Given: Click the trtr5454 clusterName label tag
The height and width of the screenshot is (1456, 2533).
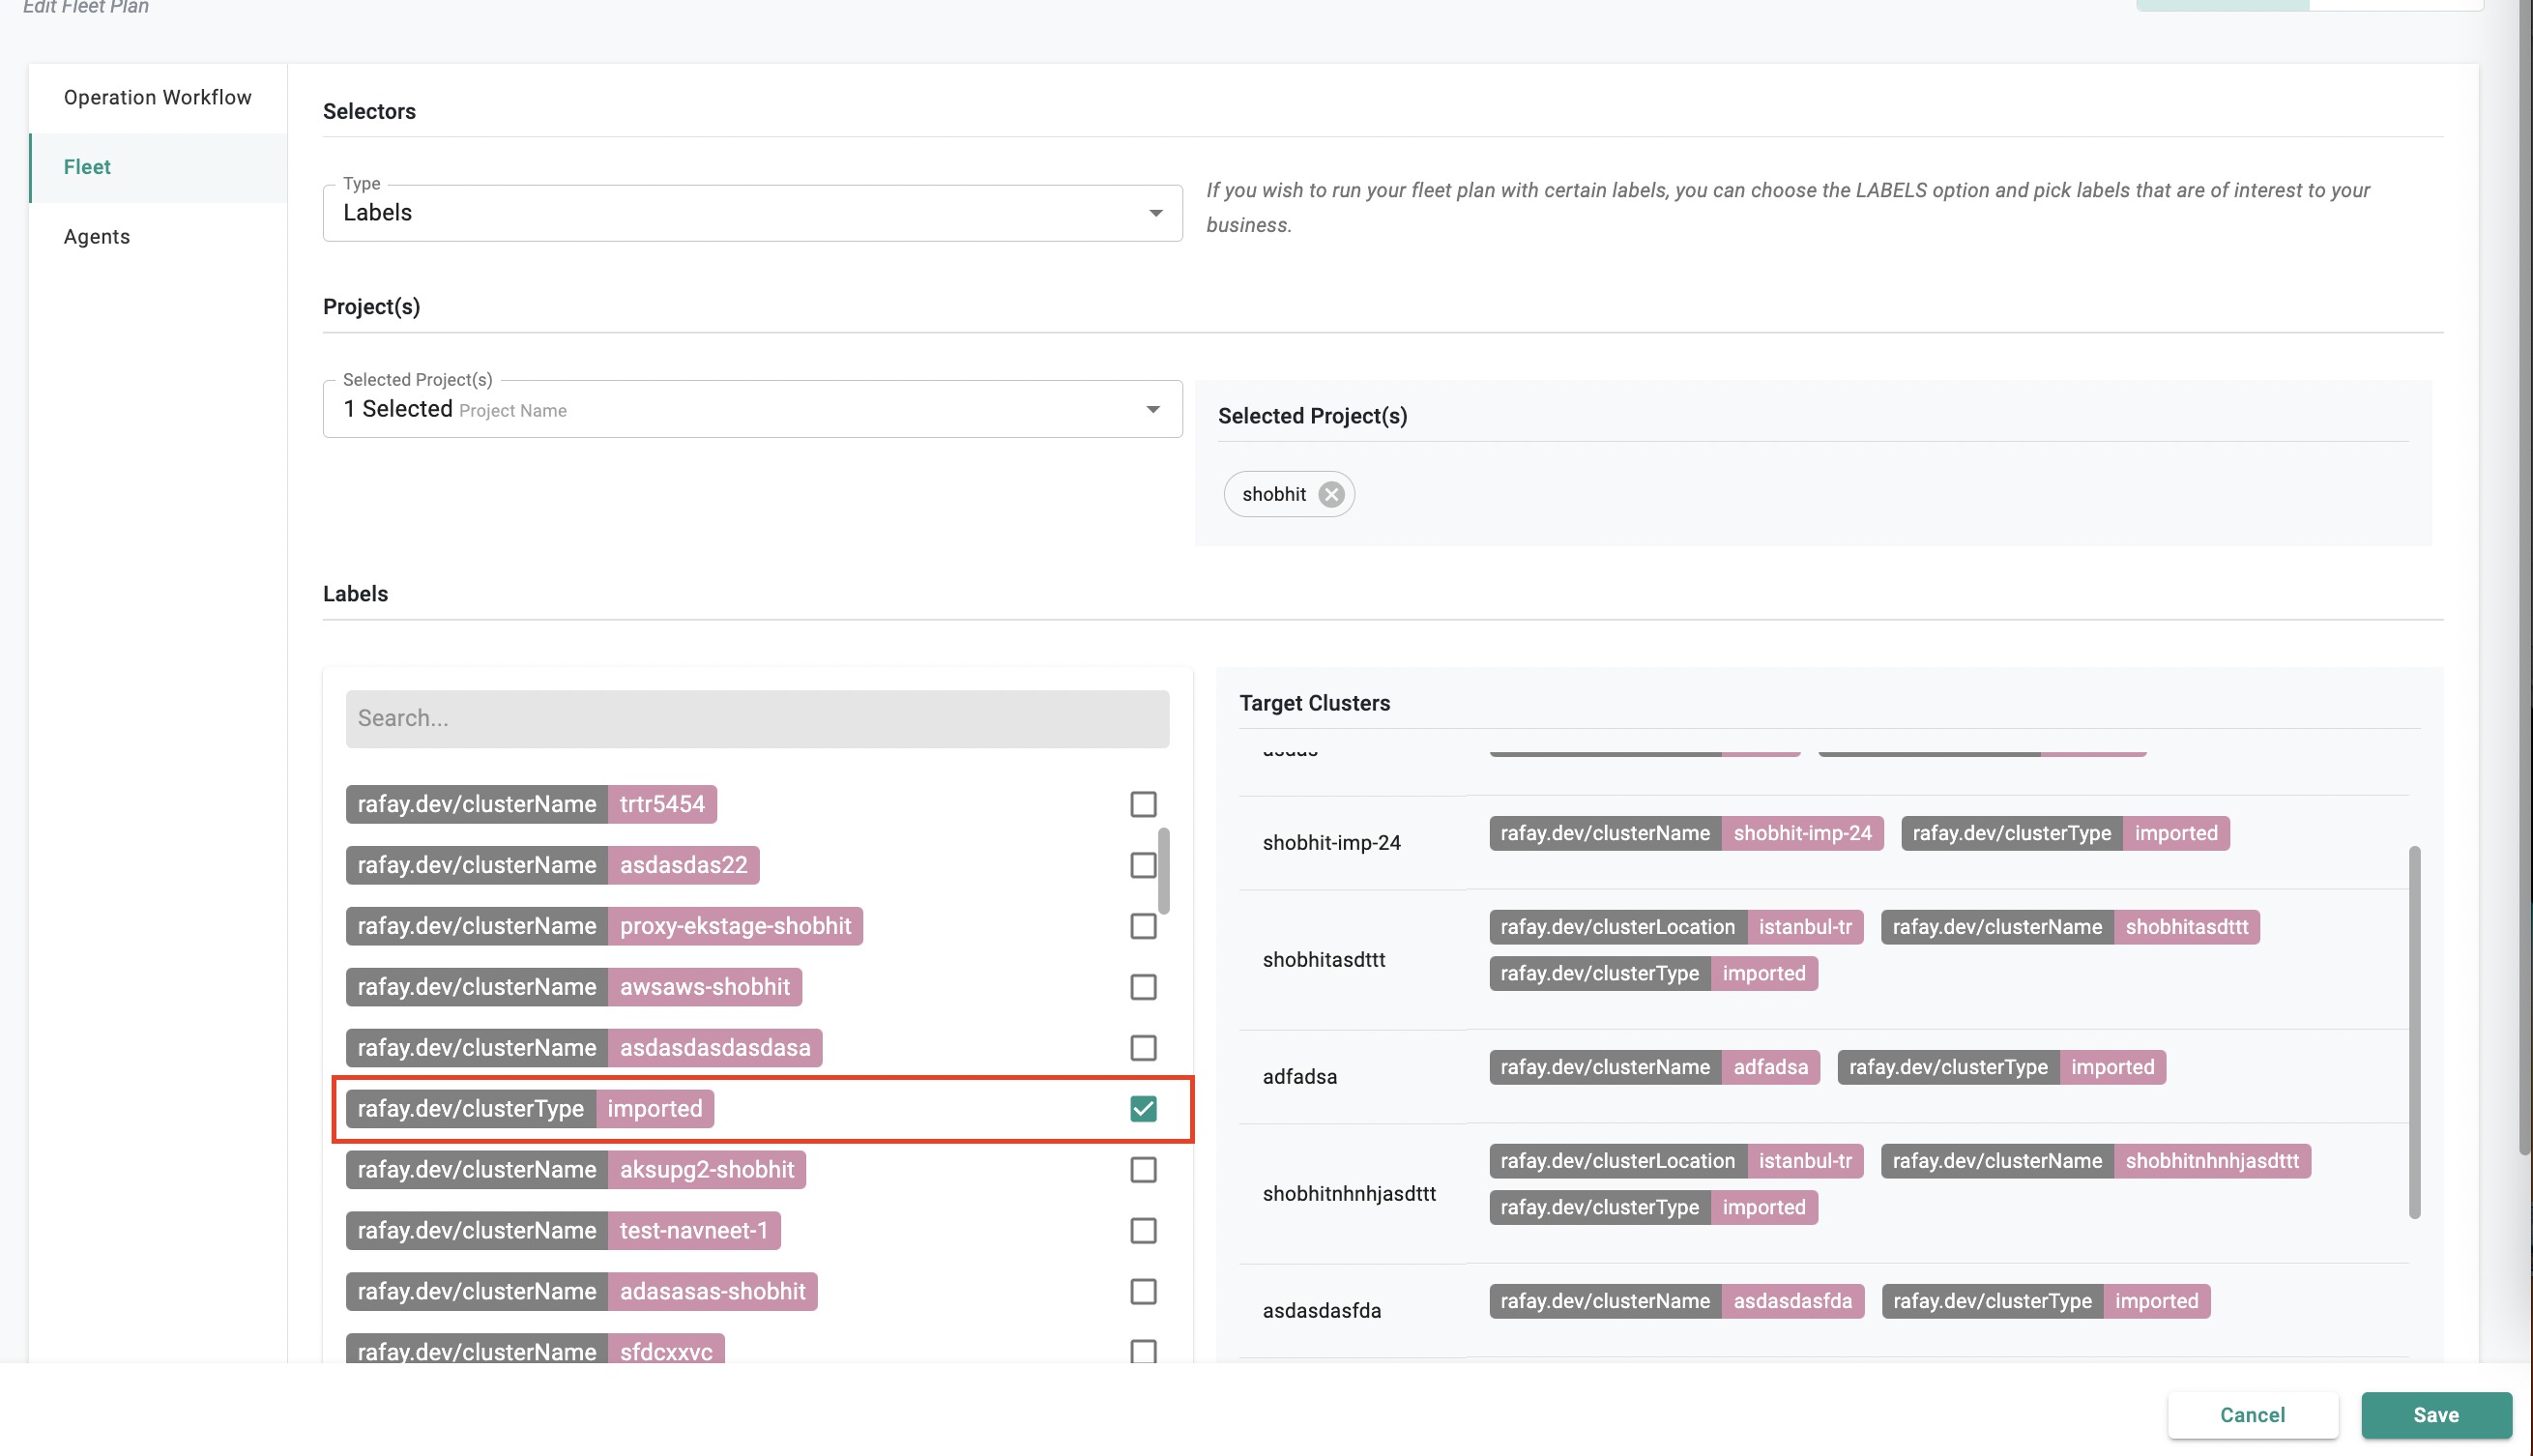Looking at the screenshot, I should click(531, 804).
